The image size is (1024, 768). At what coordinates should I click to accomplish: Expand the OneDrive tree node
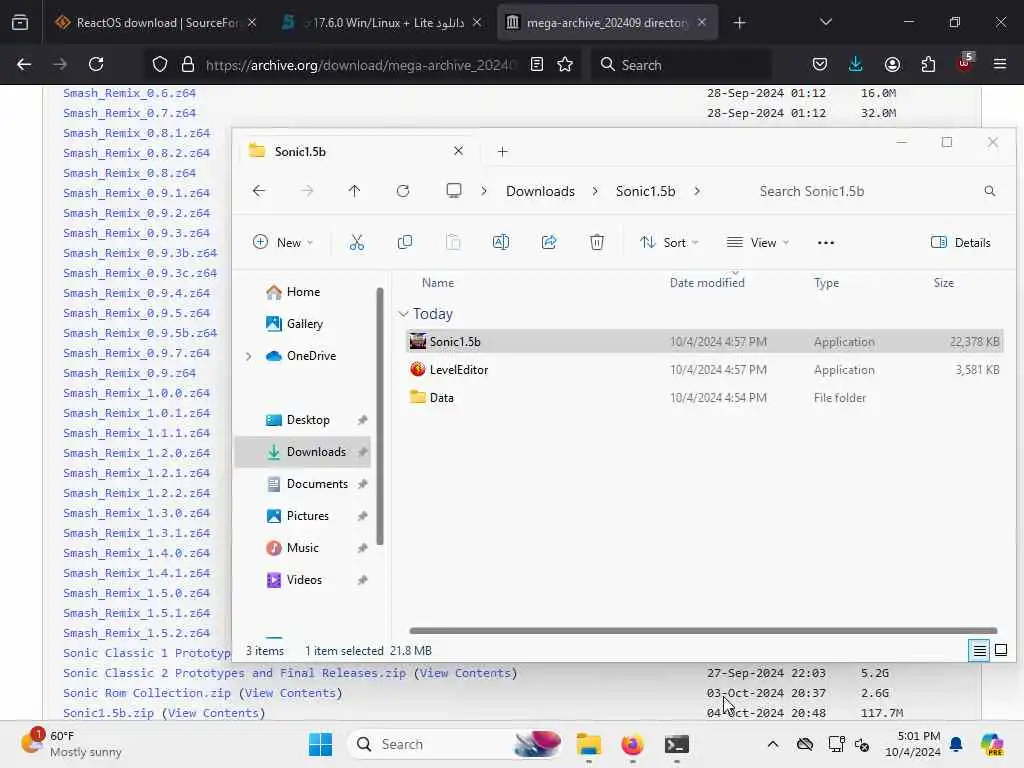coord(248,356)
